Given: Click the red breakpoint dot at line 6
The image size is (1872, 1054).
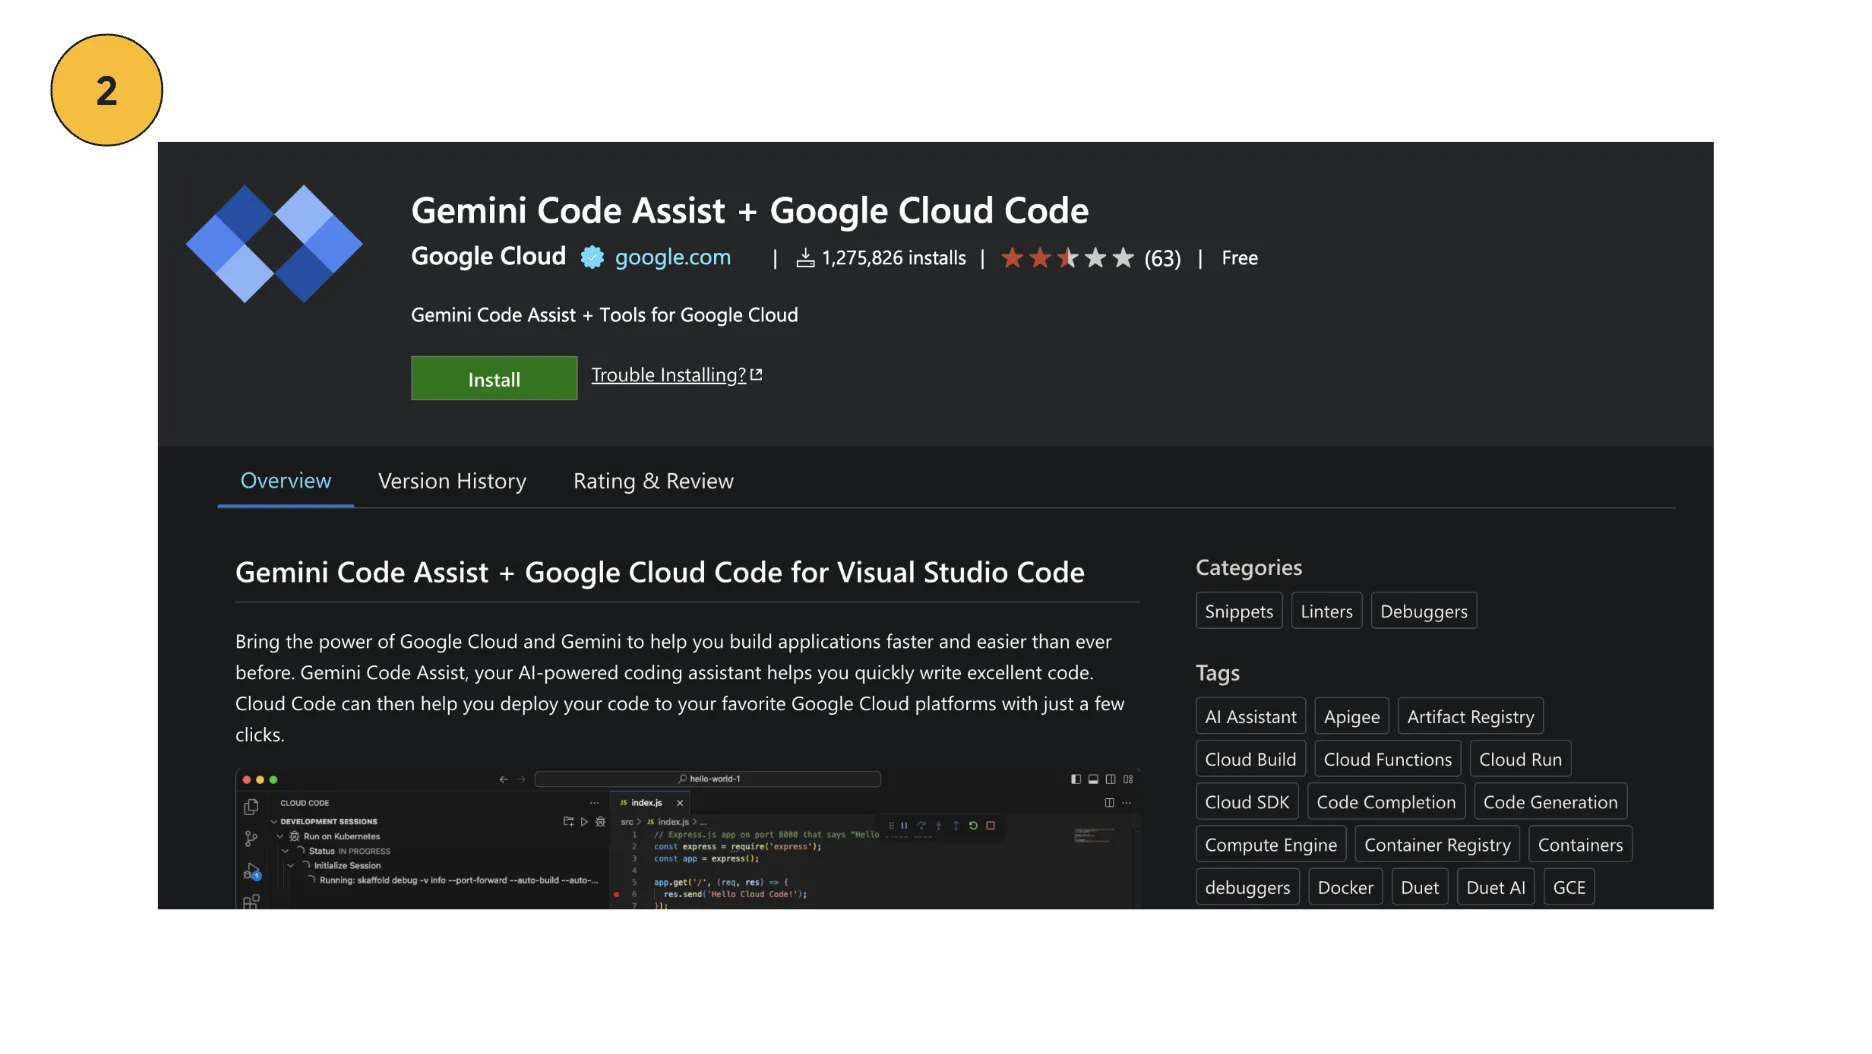Looking at the screenshot, I should point(616,894).
